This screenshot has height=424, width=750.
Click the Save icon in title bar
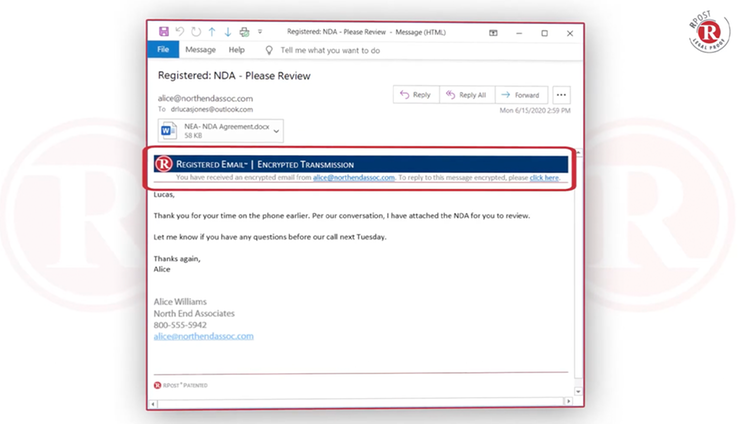(x=164, y=32)
